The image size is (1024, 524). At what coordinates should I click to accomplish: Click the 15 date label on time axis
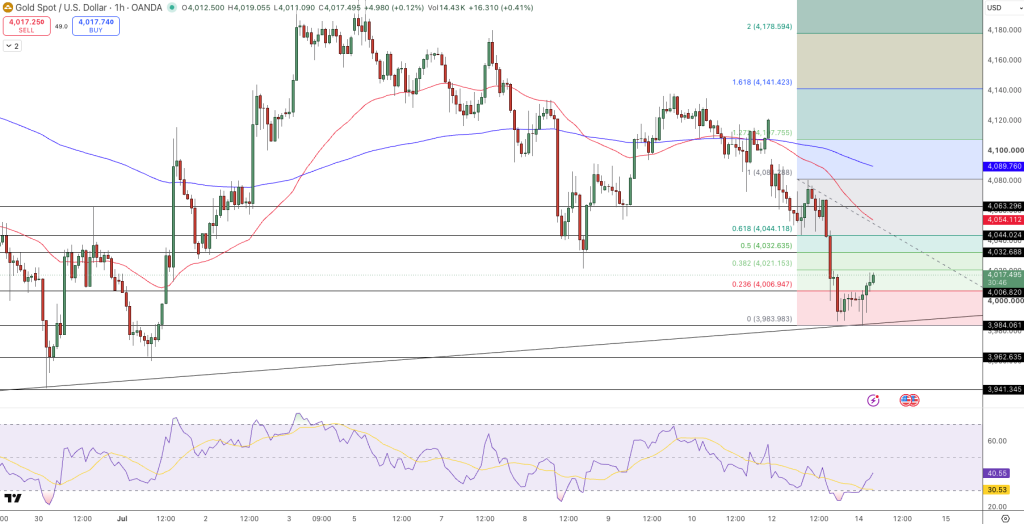946,519
